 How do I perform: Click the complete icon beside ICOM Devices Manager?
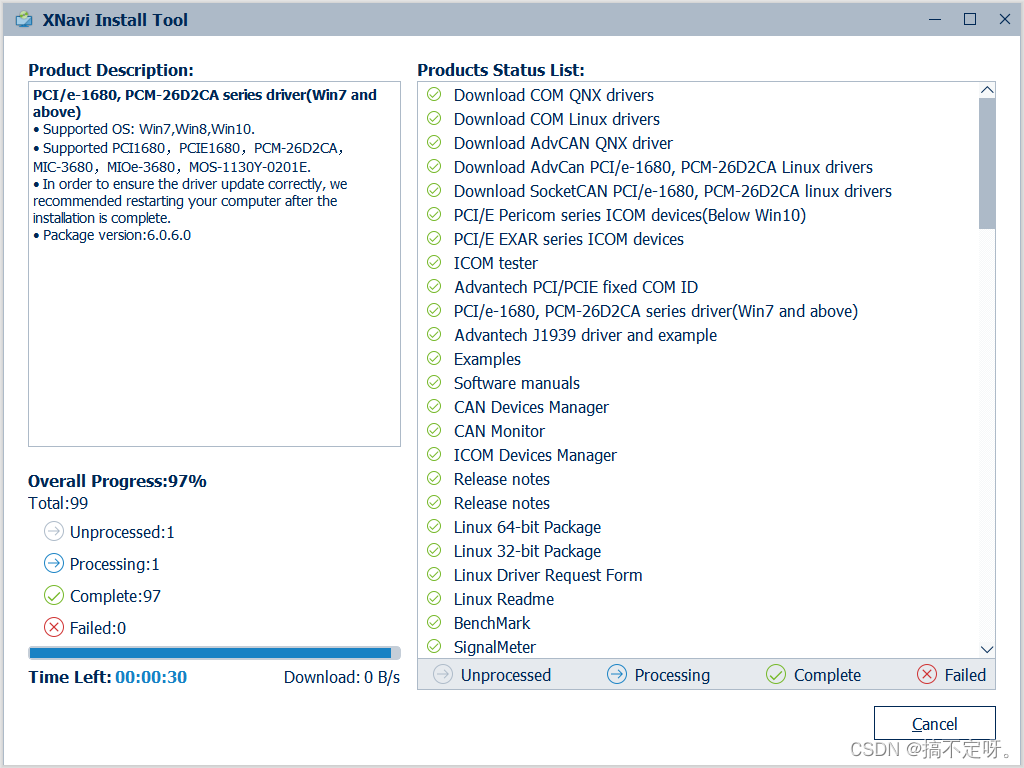pyautogui.click(x=434, y=455)
